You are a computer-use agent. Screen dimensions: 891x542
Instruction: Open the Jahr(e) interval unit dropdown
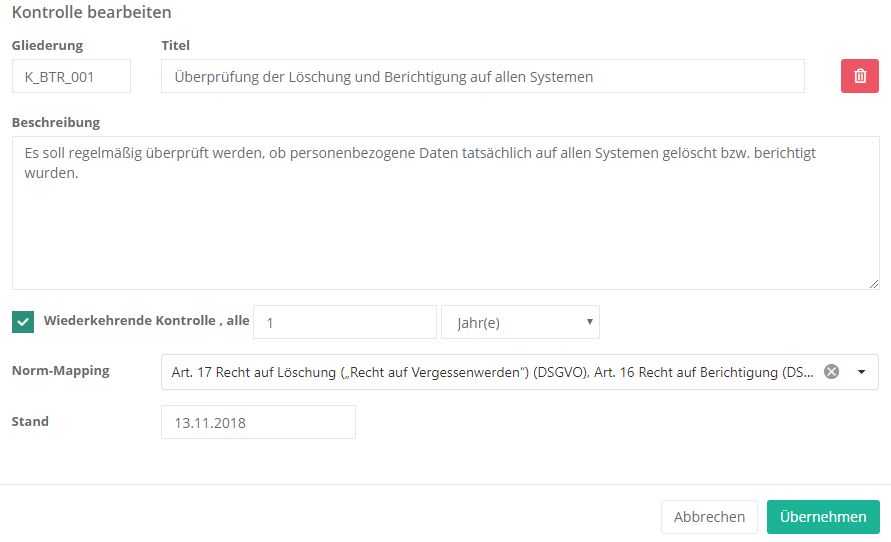point(520,322)
